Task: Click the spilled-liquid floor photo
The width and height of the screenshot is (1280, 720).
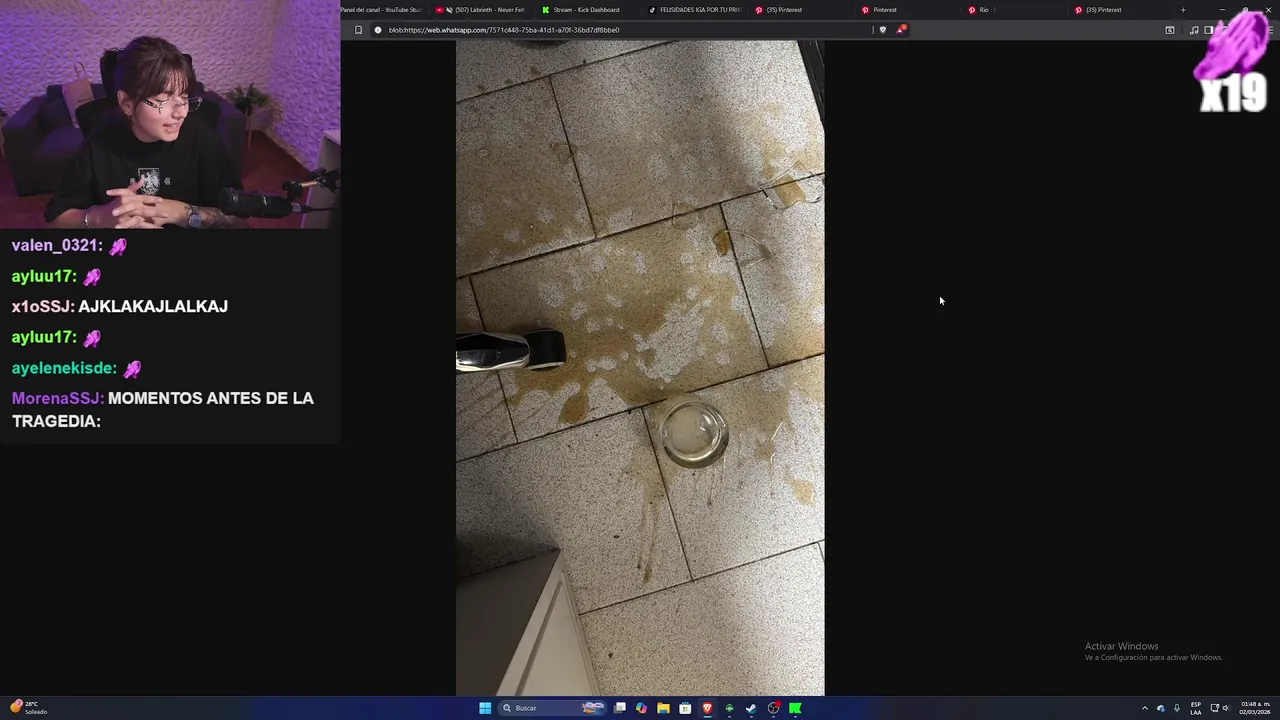Action: (640, 367)
